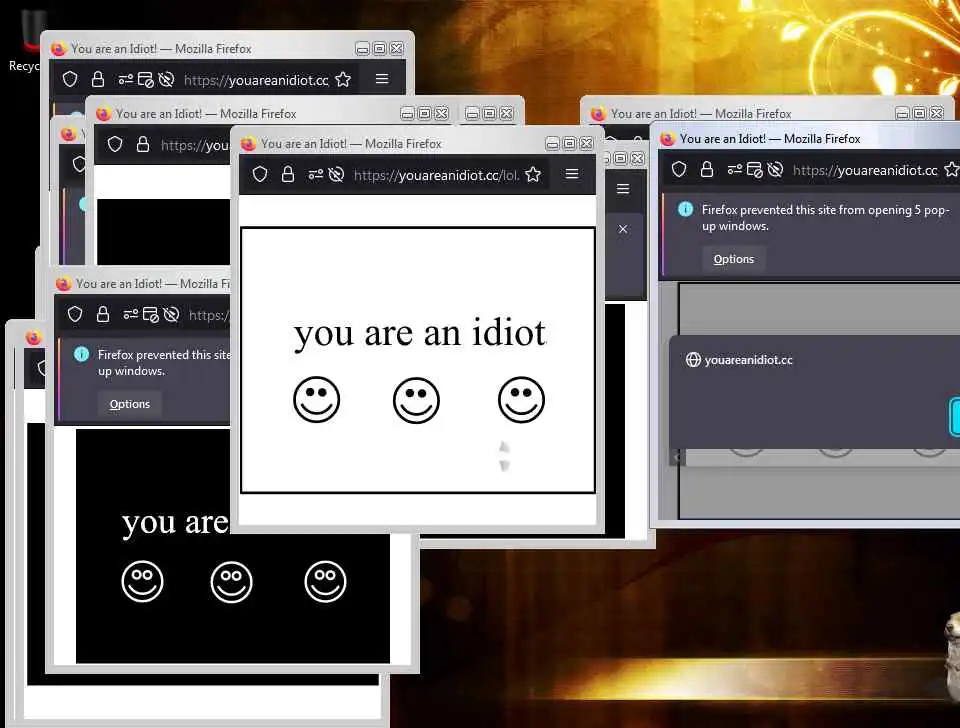Click the autoplay-blocked icon in the top-left Firefox window
The height and width of the screenshot is (728, 960).
point(167,80)
